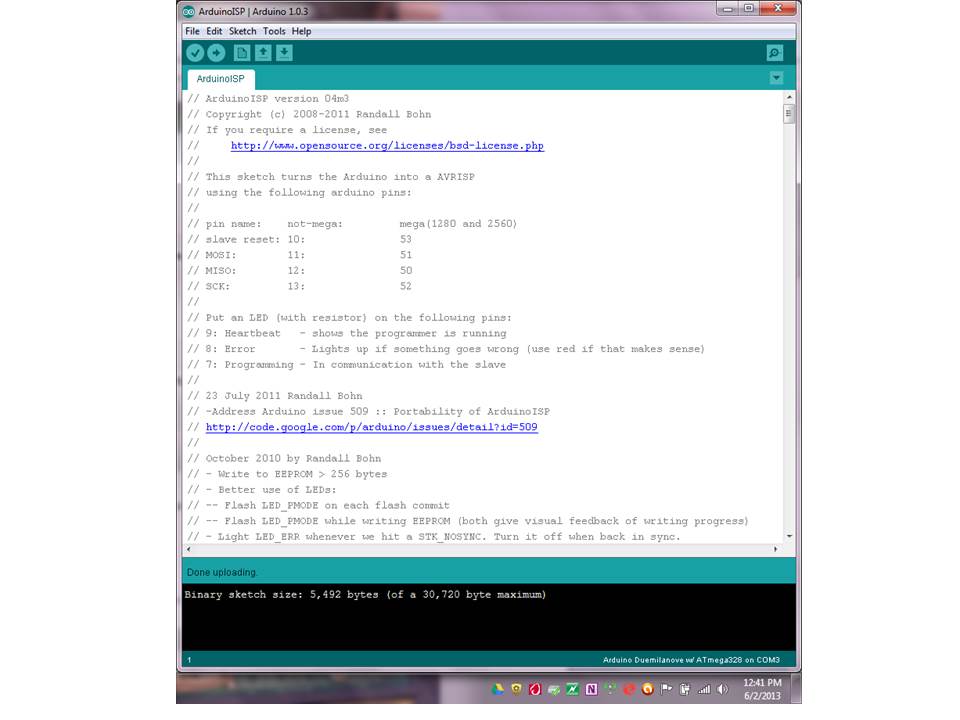The width and height of the screenshot is (960, 720).
Task: Open the Tools menu
Action: (274, 31)
